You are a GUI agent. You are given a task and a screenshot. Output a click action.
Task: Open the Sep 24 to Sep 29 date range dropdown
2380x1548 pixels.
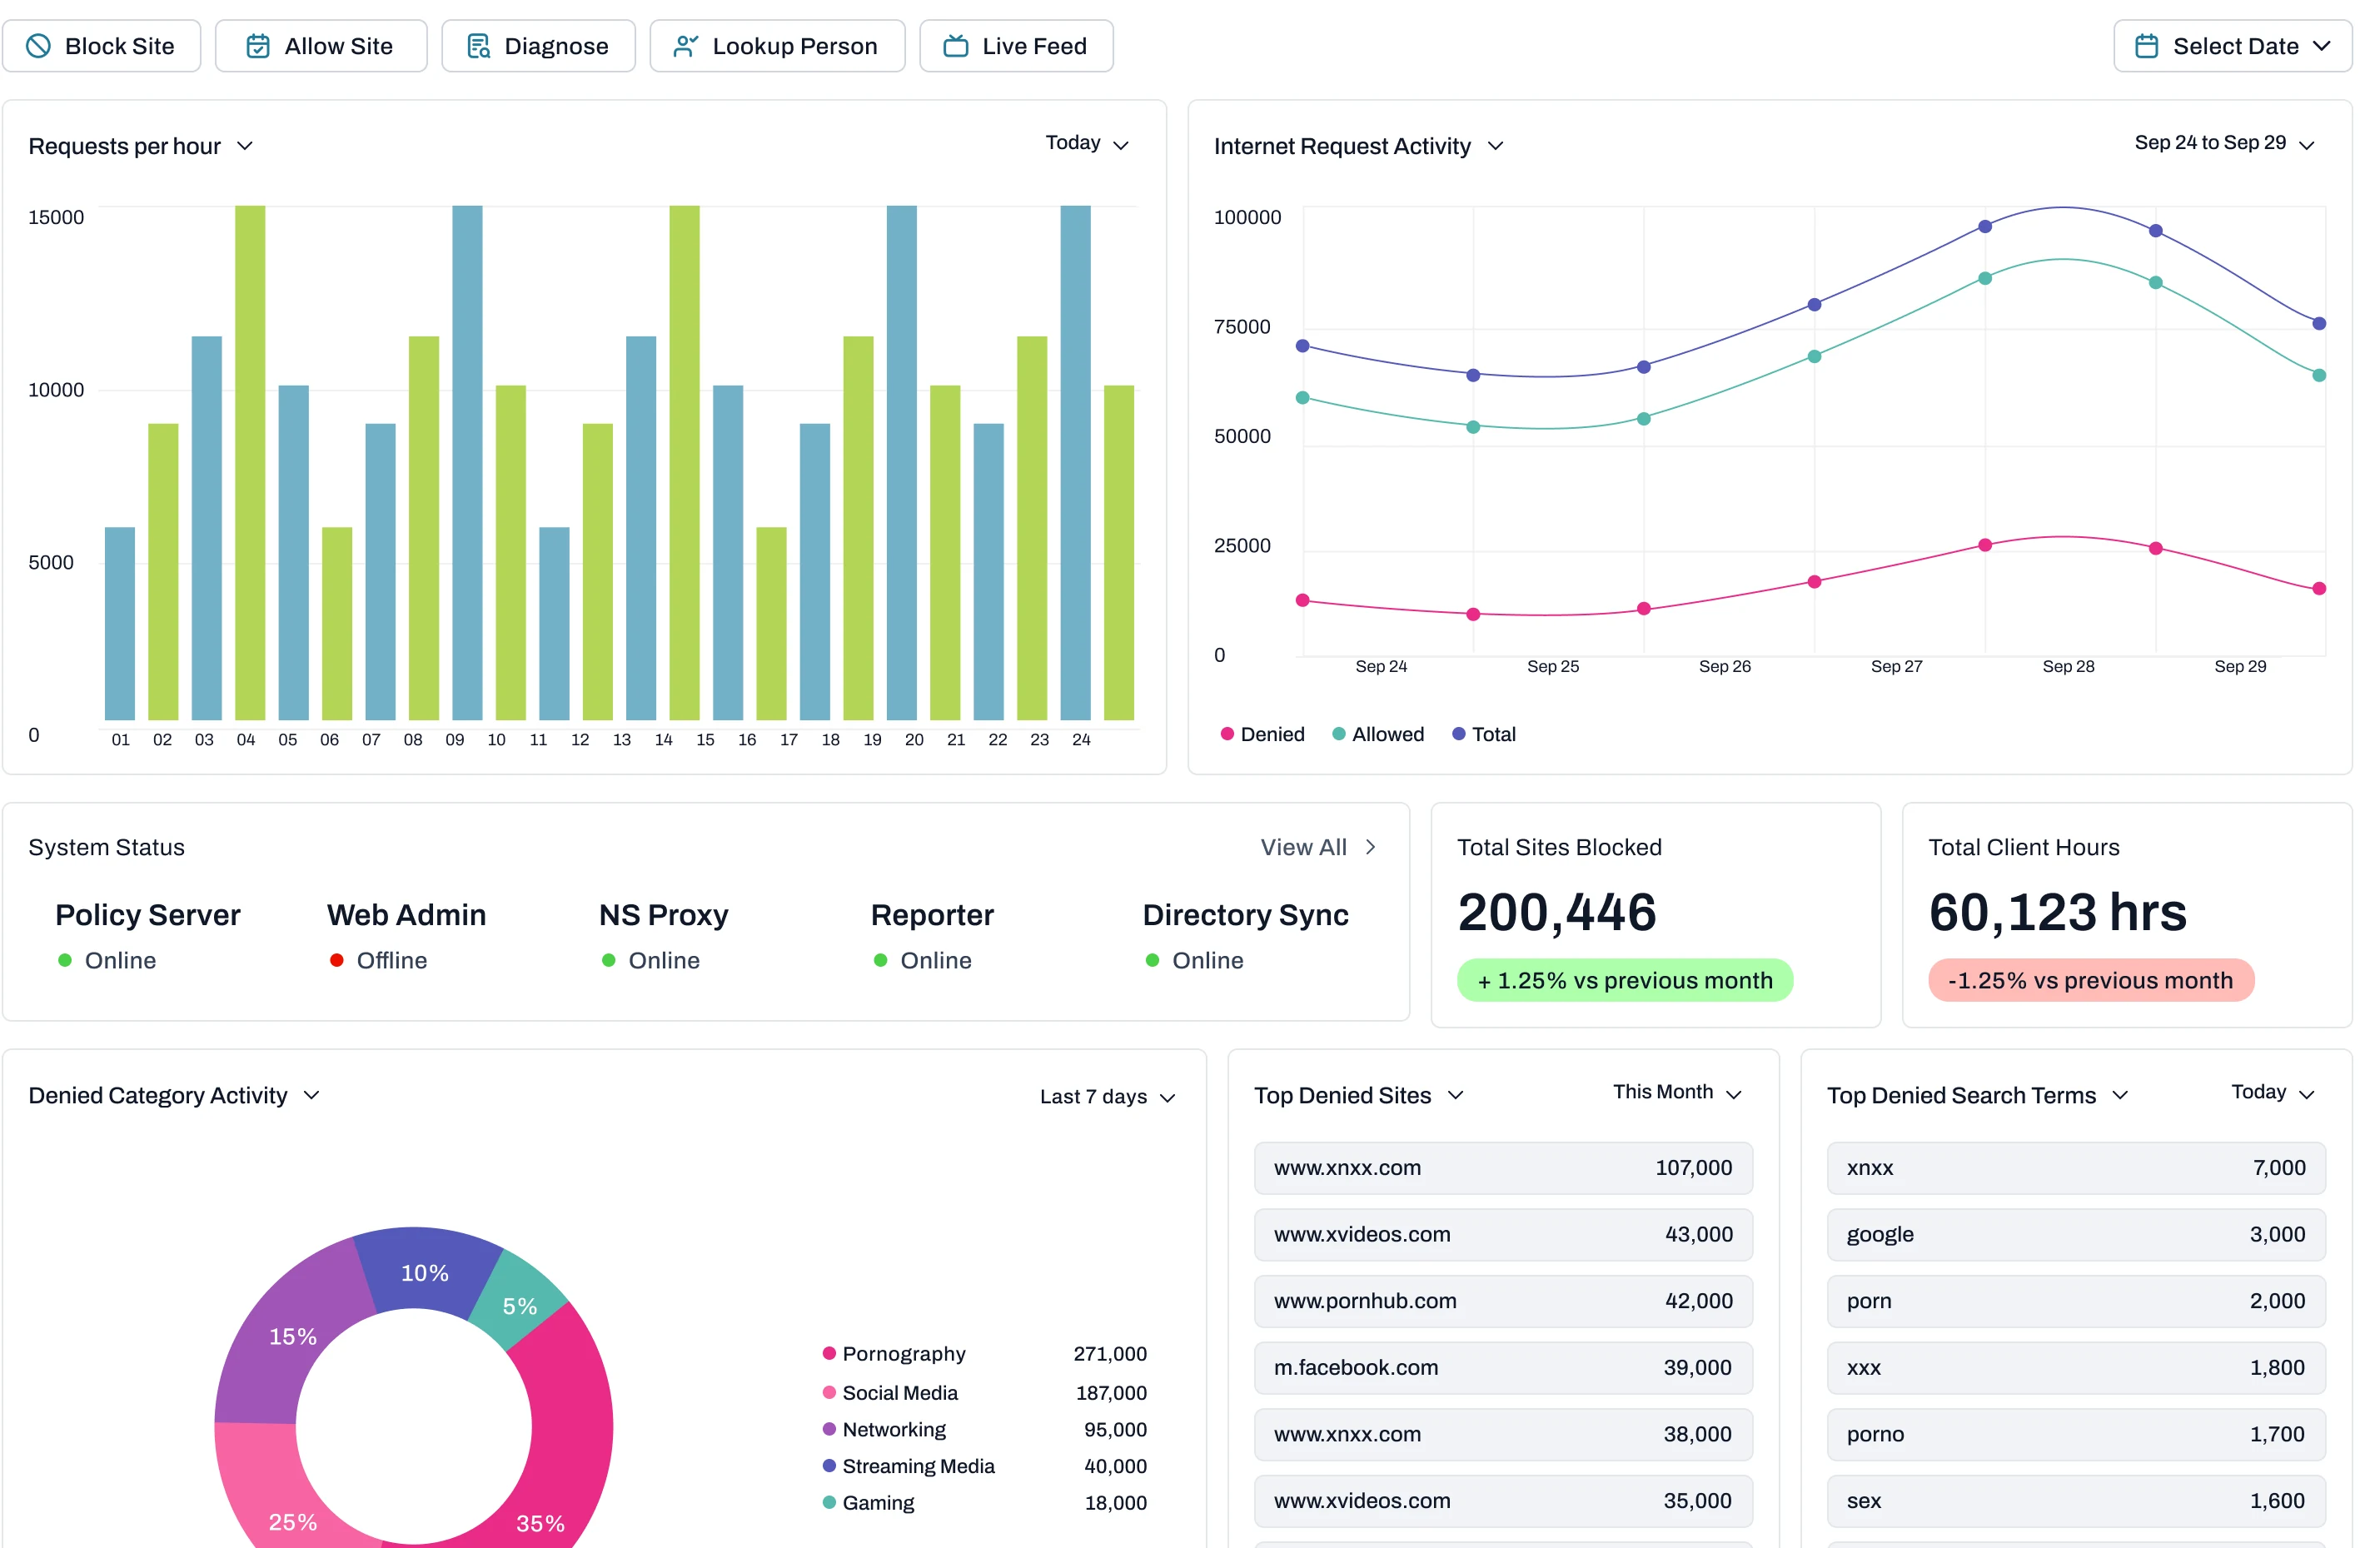(2224, 143)
